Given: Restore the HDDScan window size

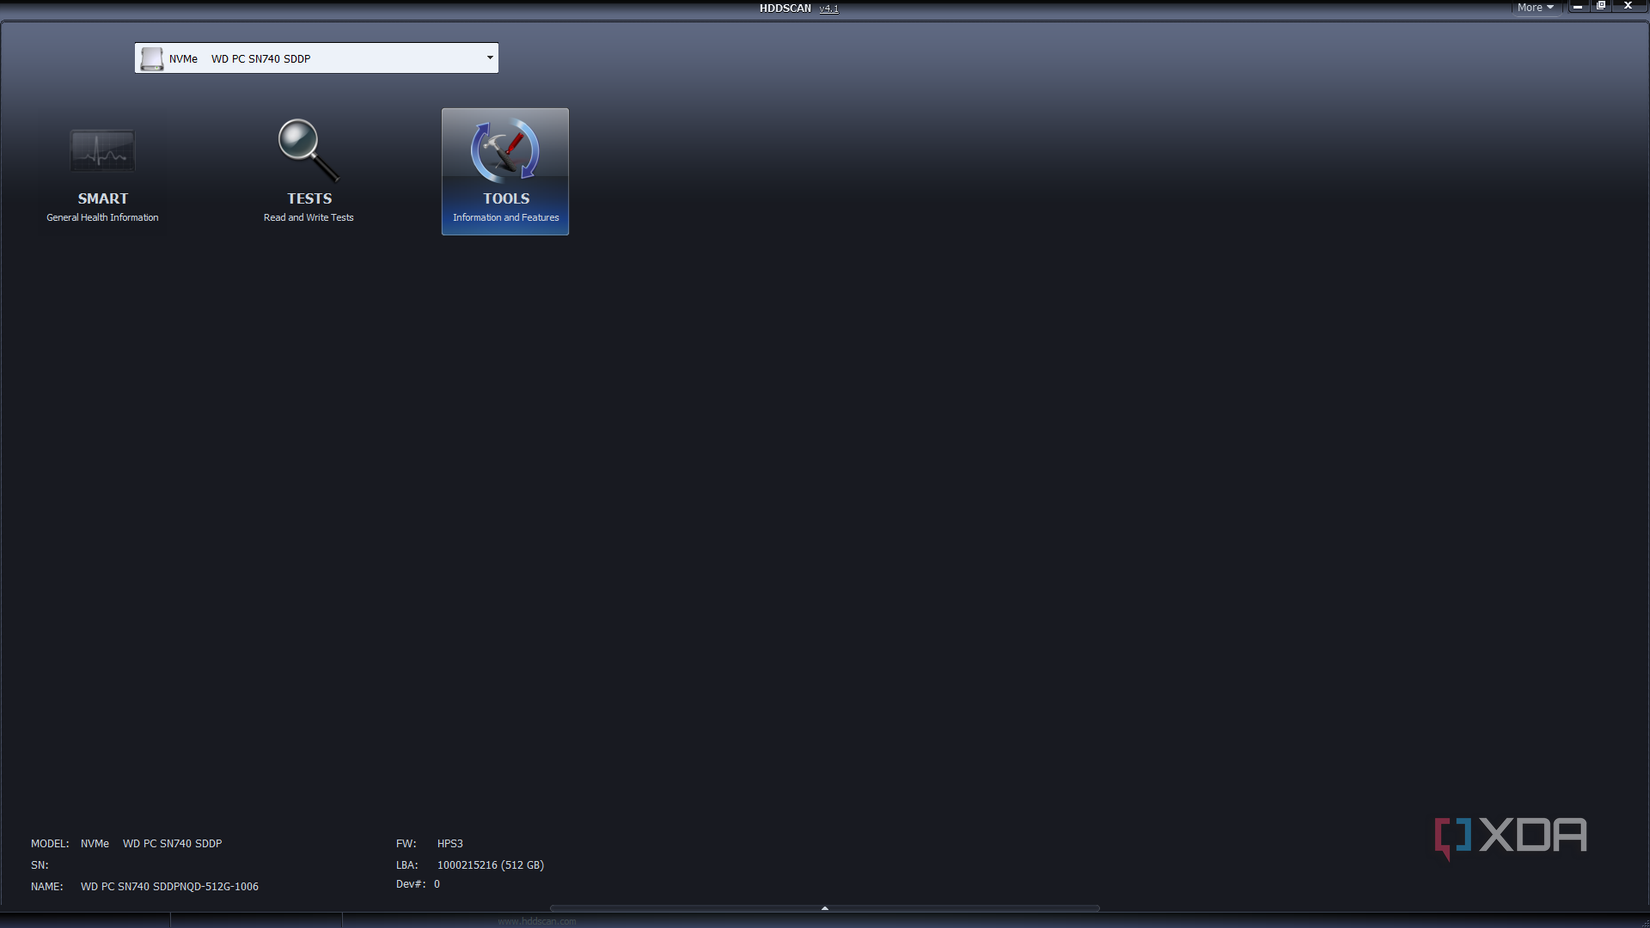Looking at the screenshot, I should tap(1601, 6).
